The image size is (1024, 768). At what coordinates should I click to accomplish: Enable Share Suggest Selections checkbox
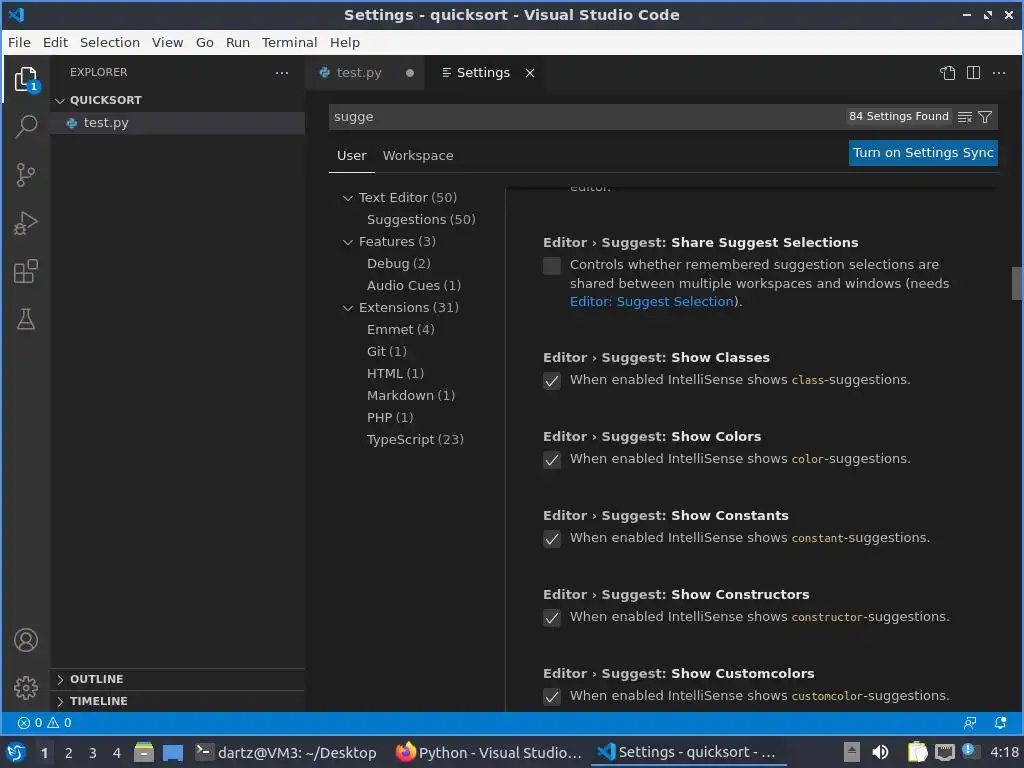pos(552,266)
